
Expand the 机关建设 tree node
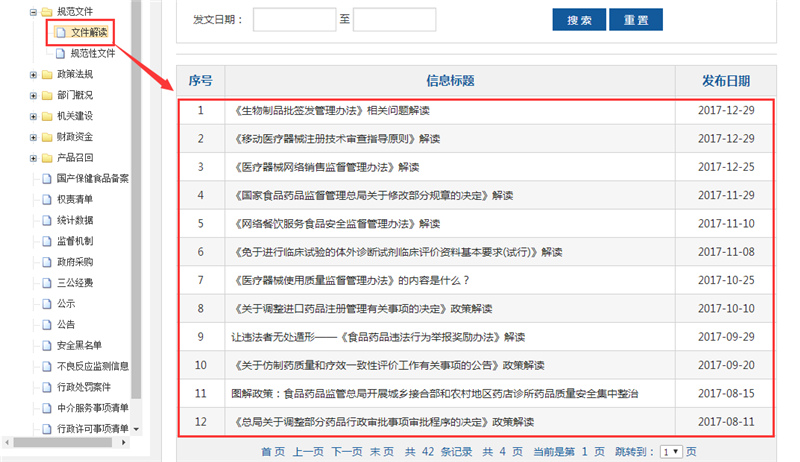[33, 116]
